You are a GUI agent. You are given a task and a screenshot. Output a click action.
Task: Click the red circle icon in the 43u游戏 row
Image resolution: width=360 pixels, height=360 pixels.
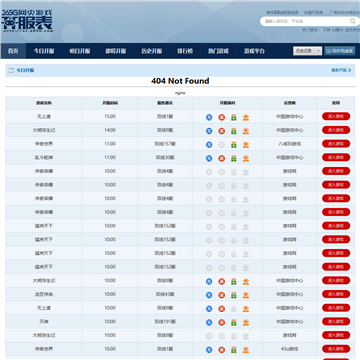(x=222, y=350)
